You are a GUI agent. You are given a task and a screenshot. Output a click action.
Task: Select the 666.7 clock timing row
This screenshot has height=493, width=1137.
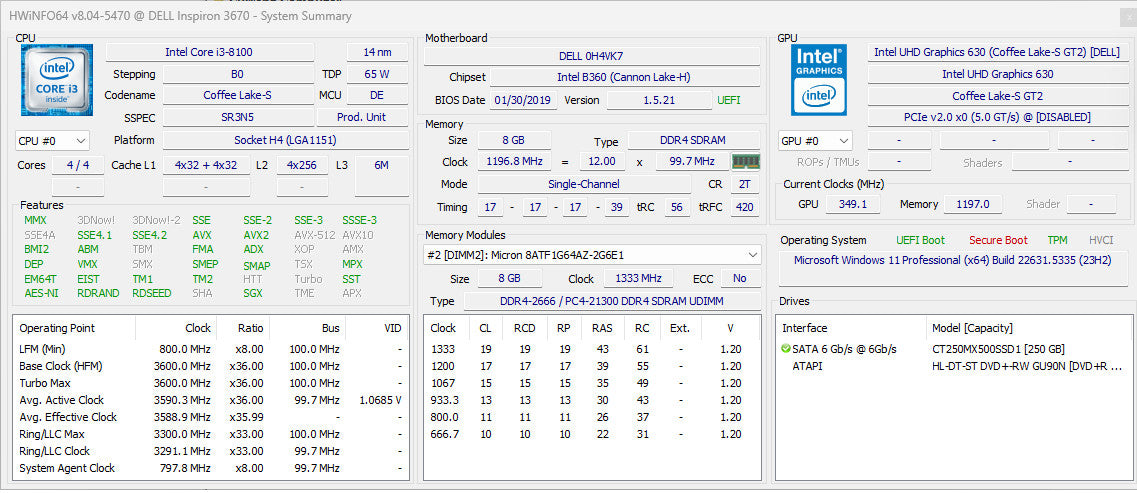pyautogui.click(x=592, y=434)
